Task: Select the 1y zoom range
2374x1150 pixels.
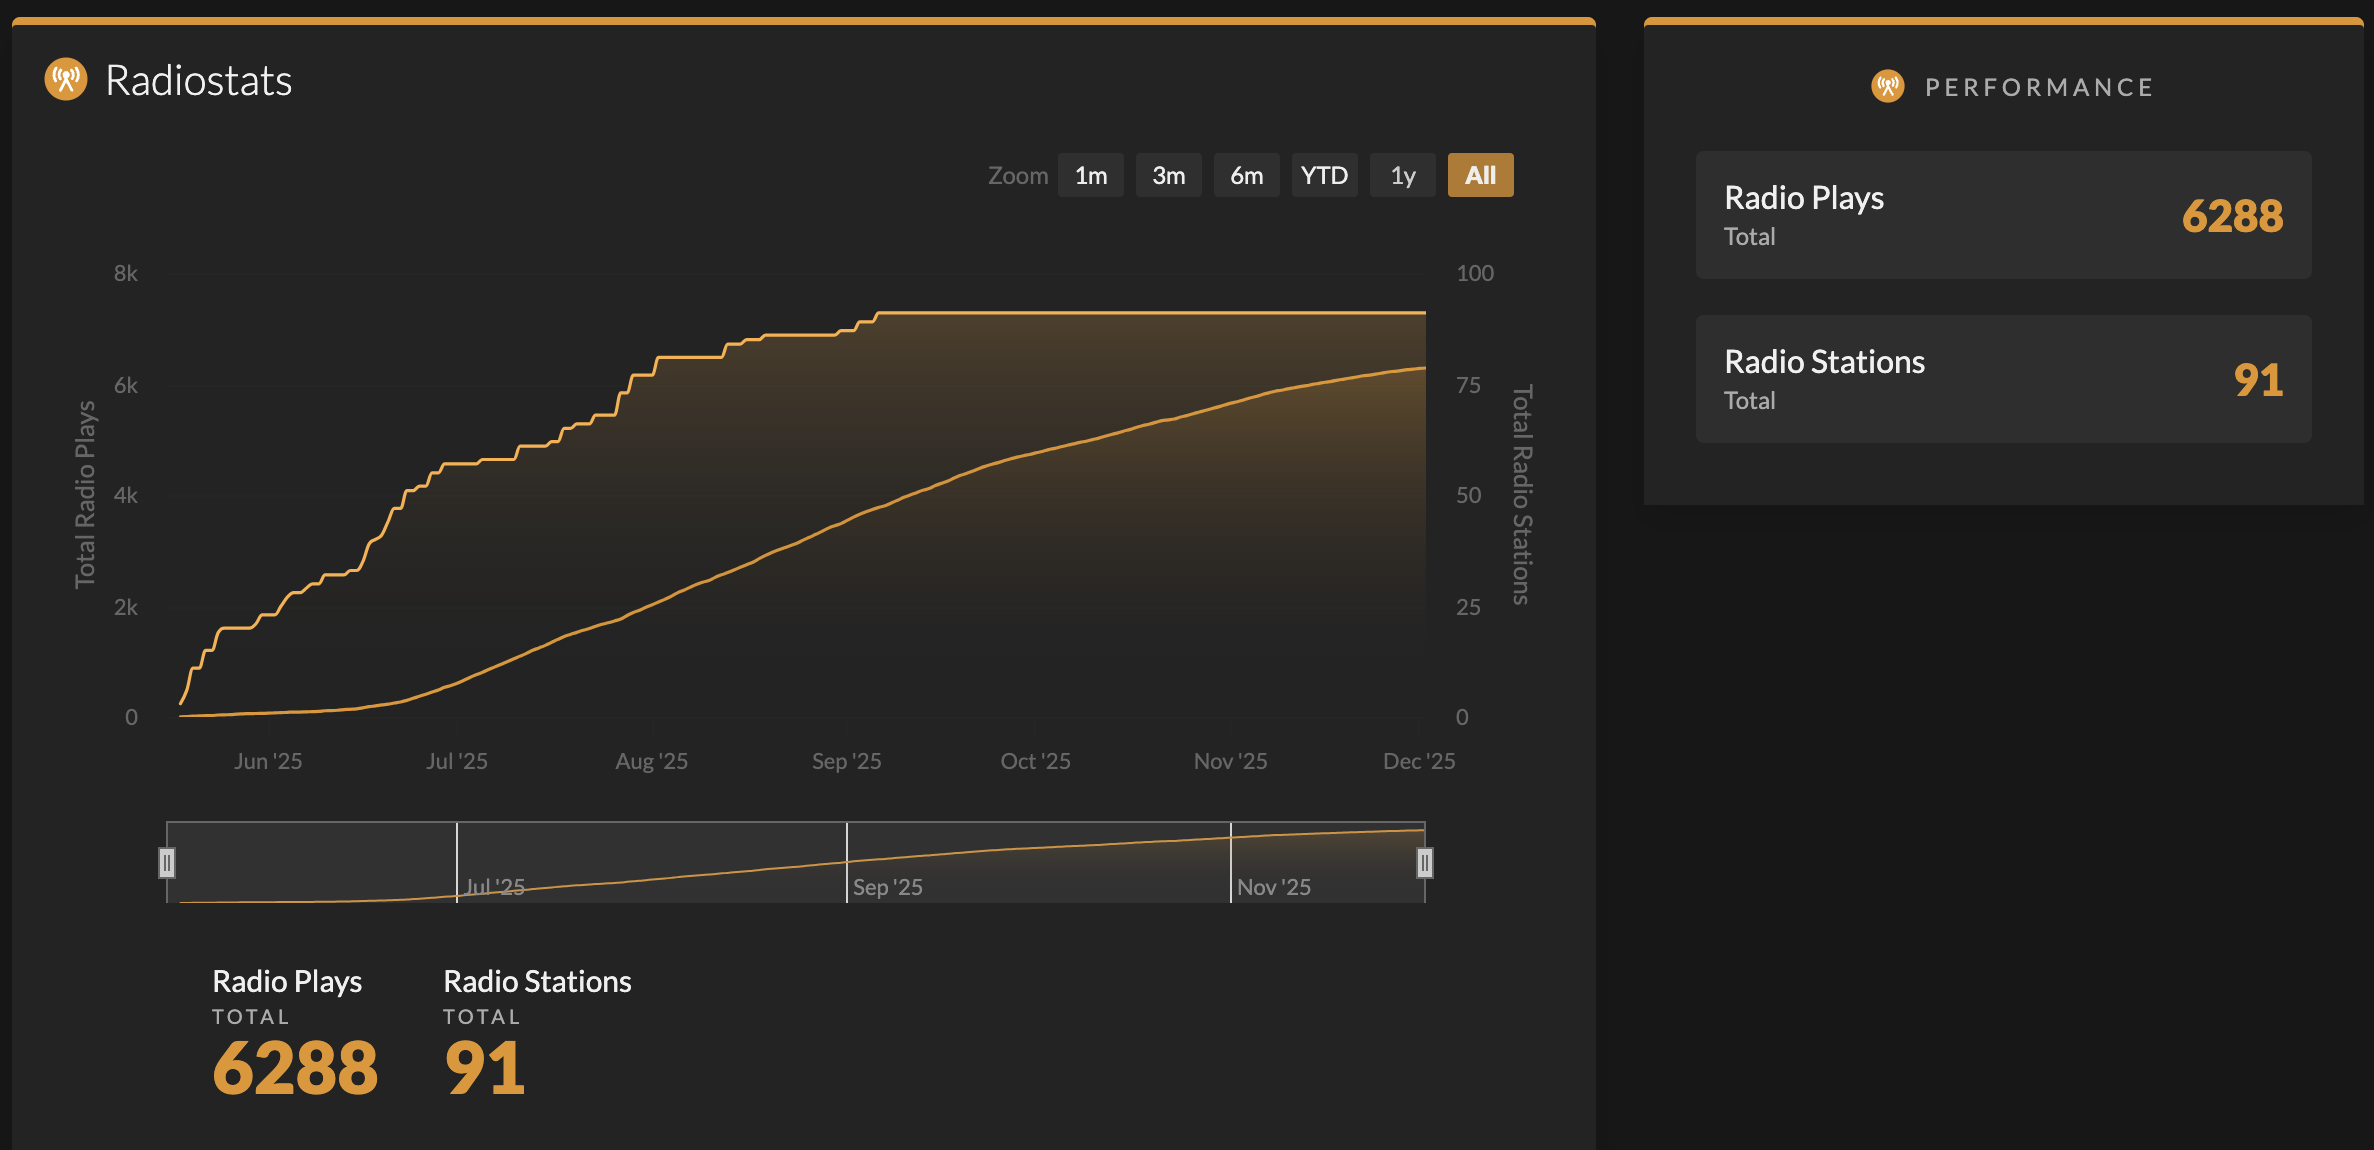Action: tap(1402, 175)
